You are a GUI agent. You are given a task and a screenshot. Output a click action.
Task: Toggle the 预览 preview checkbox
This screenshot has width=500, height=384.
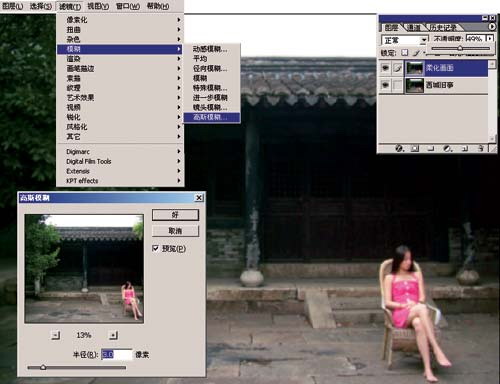pyautogui.click(x=155, y=248)
